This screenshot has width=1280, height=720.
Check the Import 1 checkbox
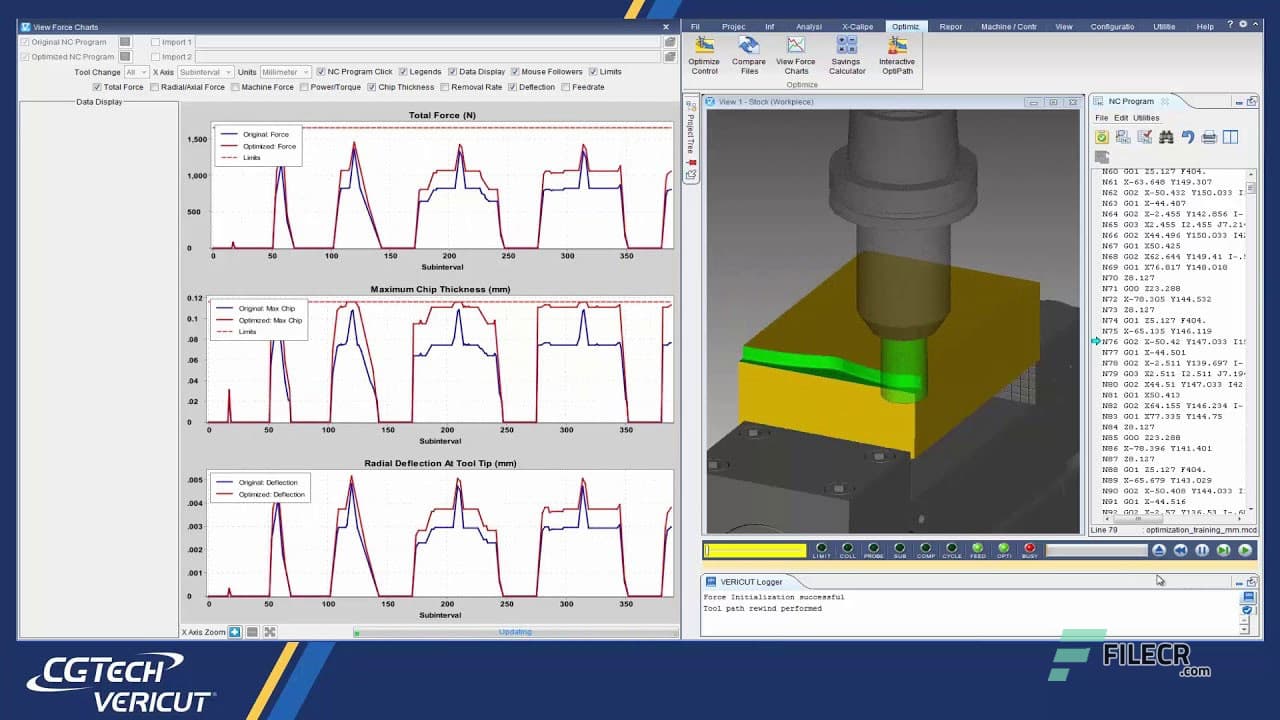(x=156, y=42)
